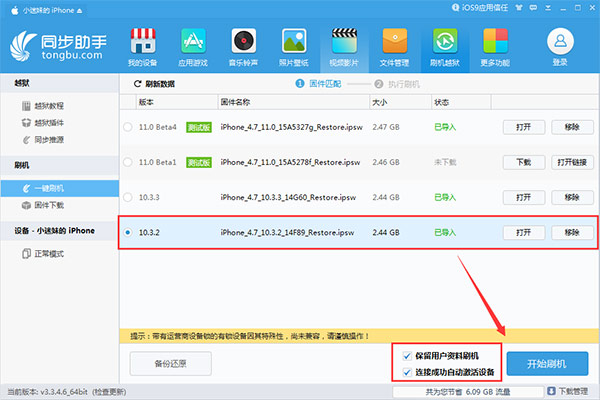Click the 执行刷机 step two tab
600x400 pixels.
(x=397, y=84)
